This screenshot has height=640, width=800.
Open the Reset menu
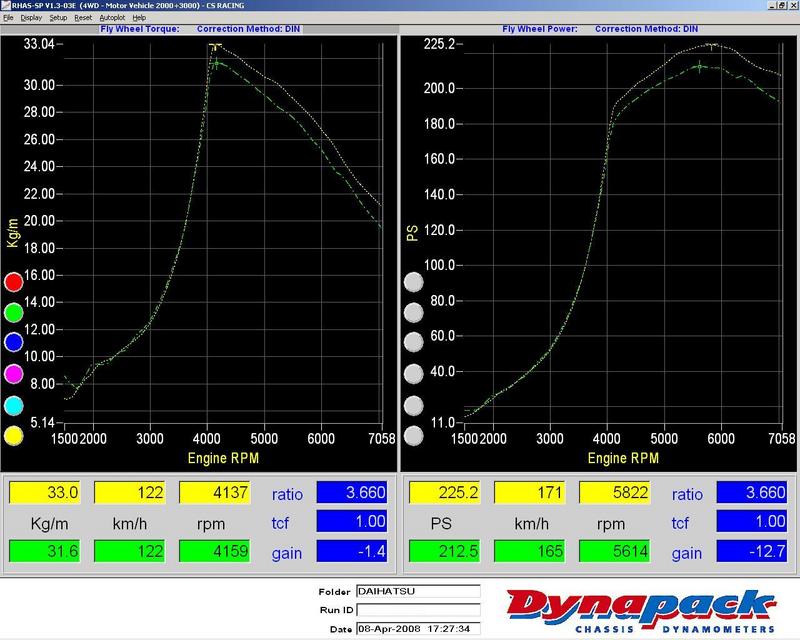[x=83, y=17]
